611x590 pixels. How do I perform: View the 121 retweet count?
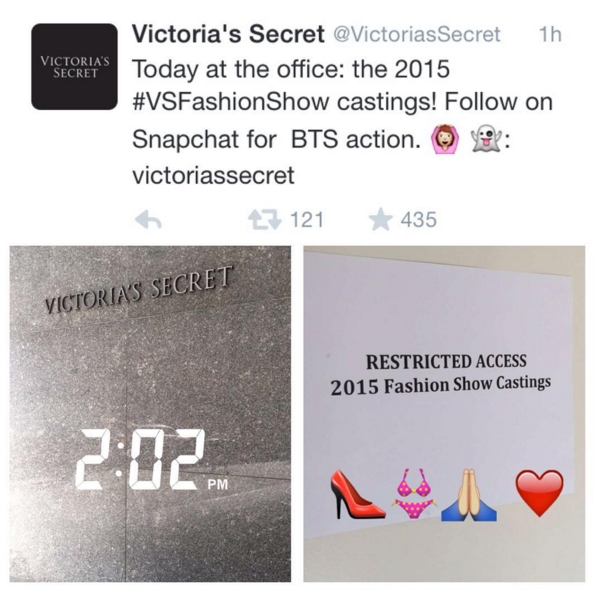point(307,220)
